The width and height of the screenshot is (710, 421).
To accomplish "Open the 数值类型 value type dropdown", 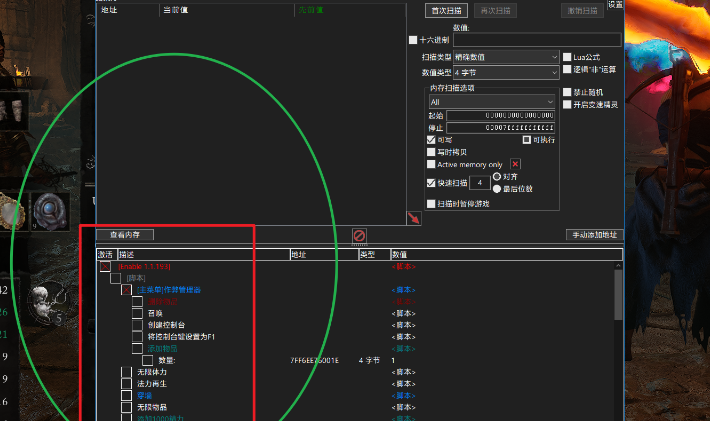I will (505, 72).
